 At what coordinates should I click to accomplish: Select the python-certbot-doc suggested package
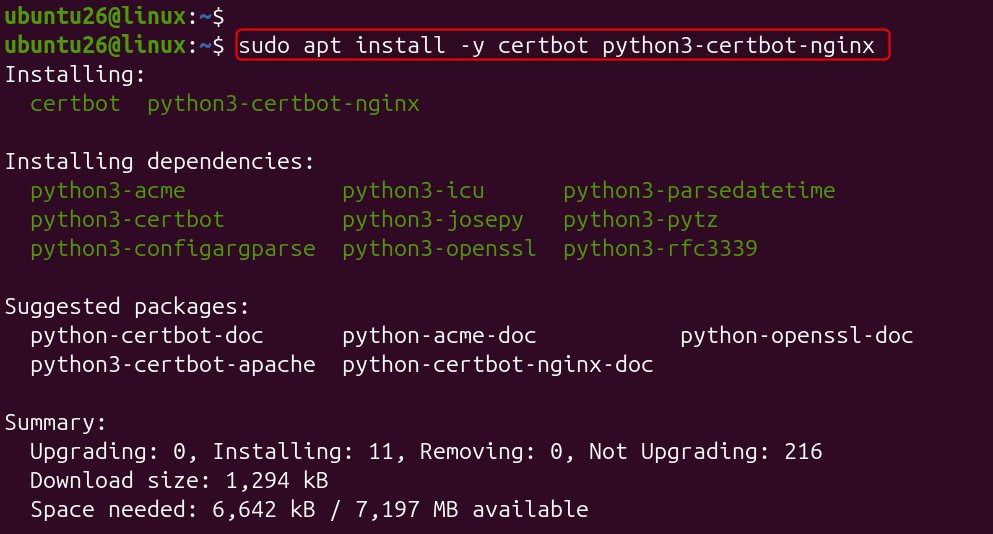[147, 336]
